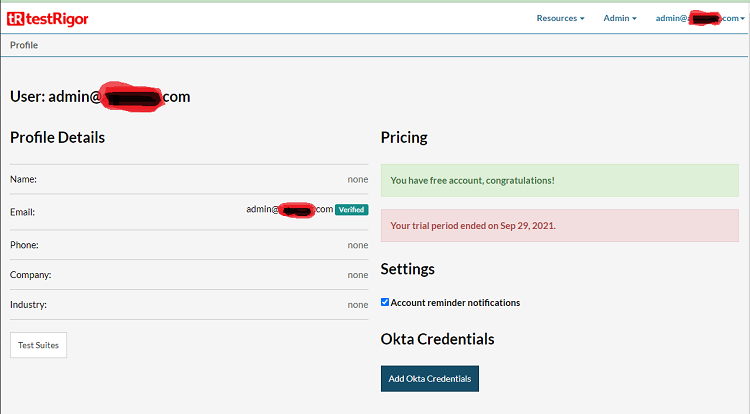This screenshot has height=414, width=750.
Task: Click the Company field value
Action: (357, 275)
